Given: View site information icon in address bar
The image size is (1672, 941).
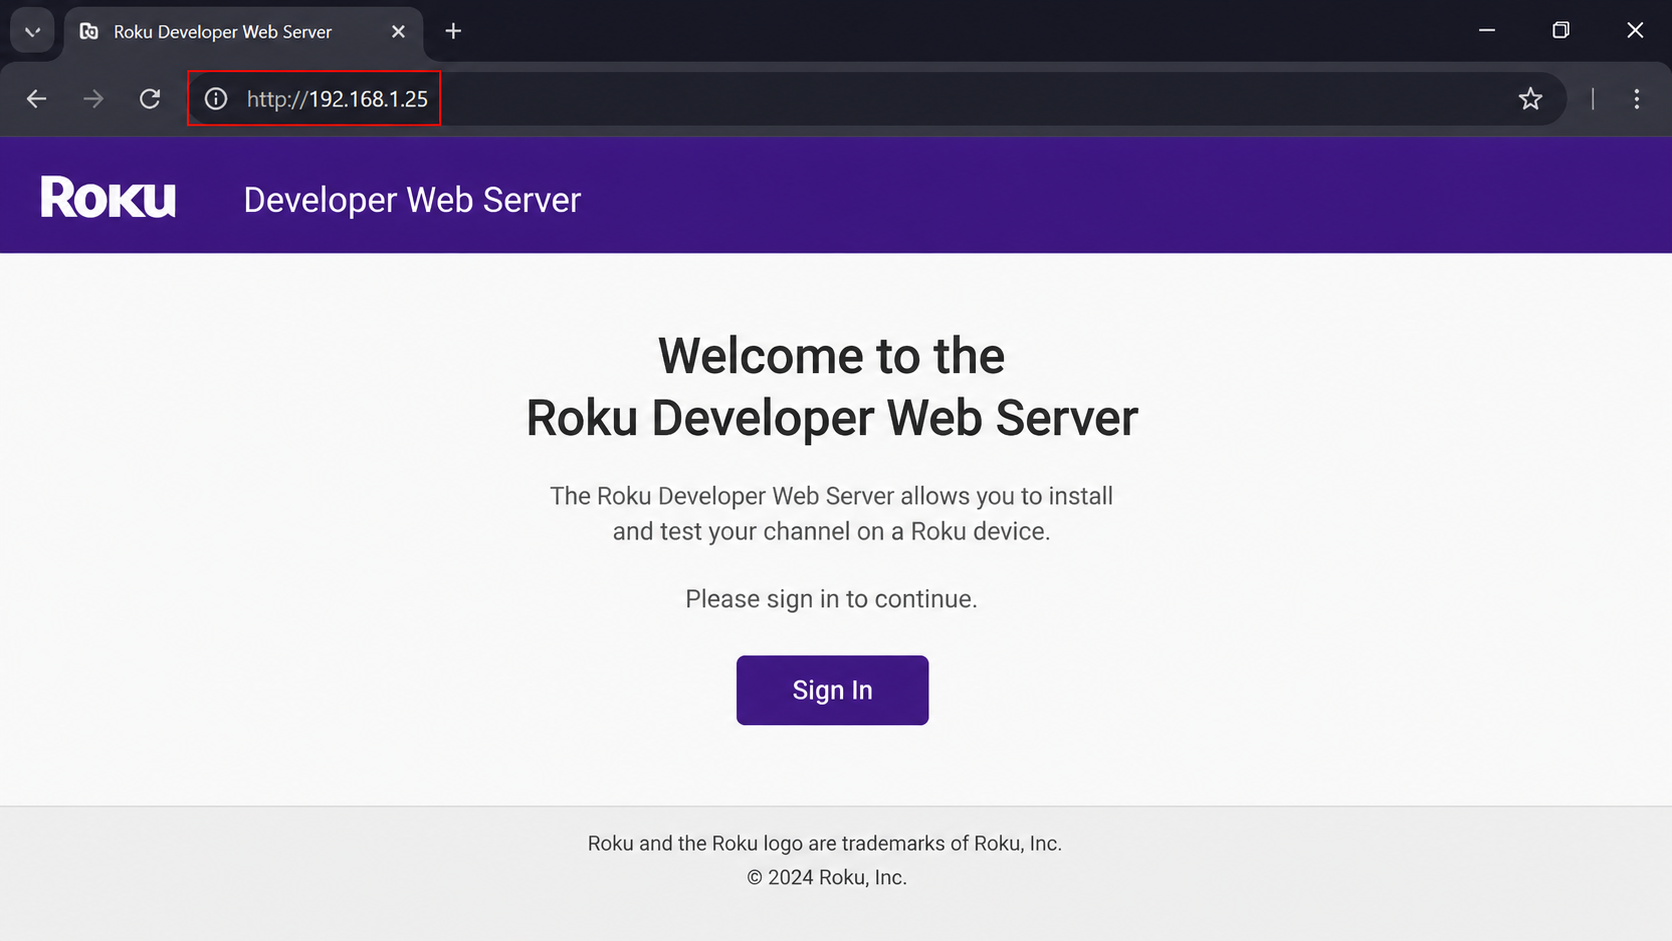Looking at the screenshot, I should pyautogui.click(x=216, y=99).
